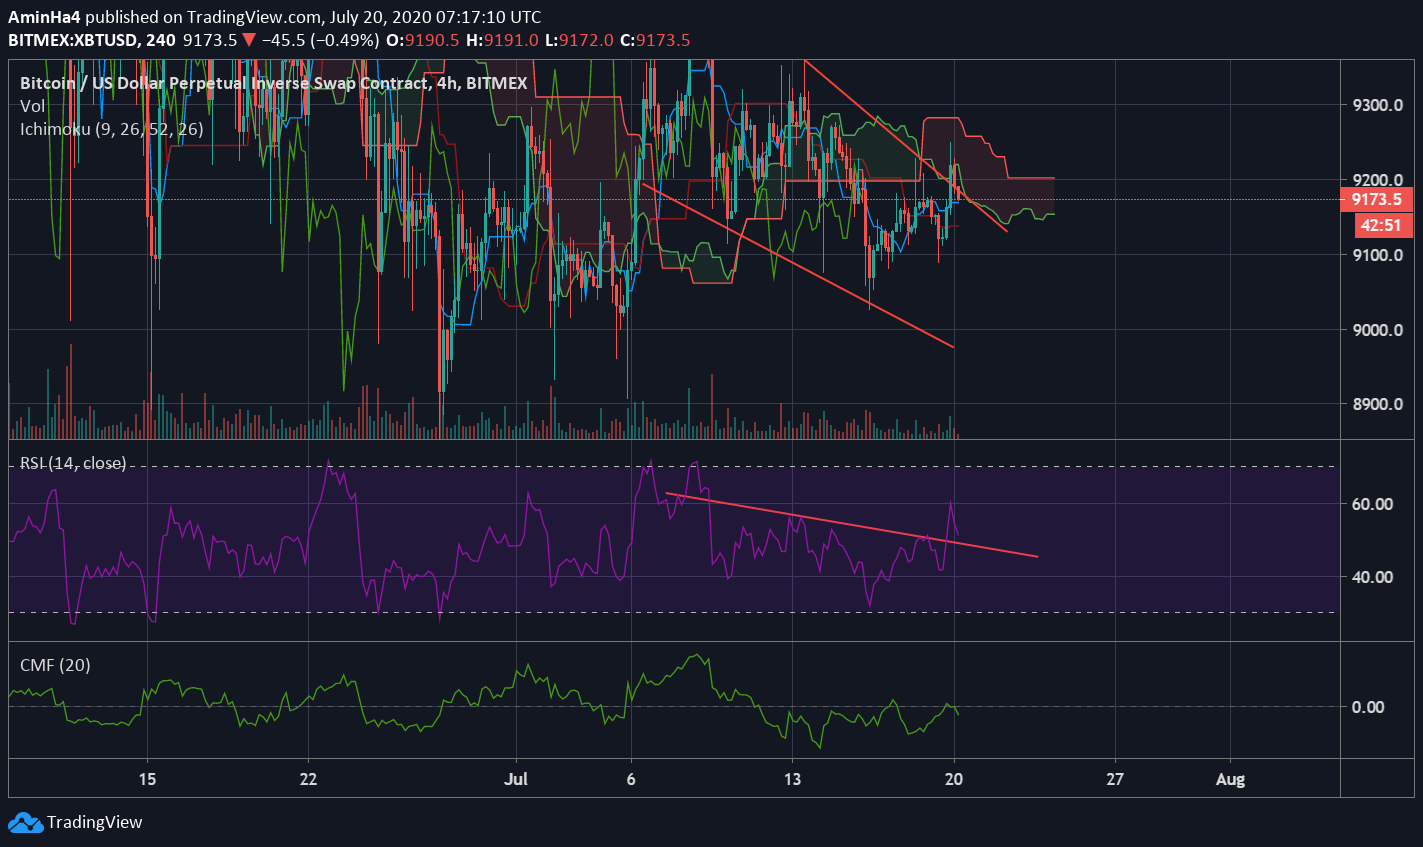Image resolution: width=1423 pixels, height=847 pixels.
Task: Click the open value O:9190.5
Action: 423,41
